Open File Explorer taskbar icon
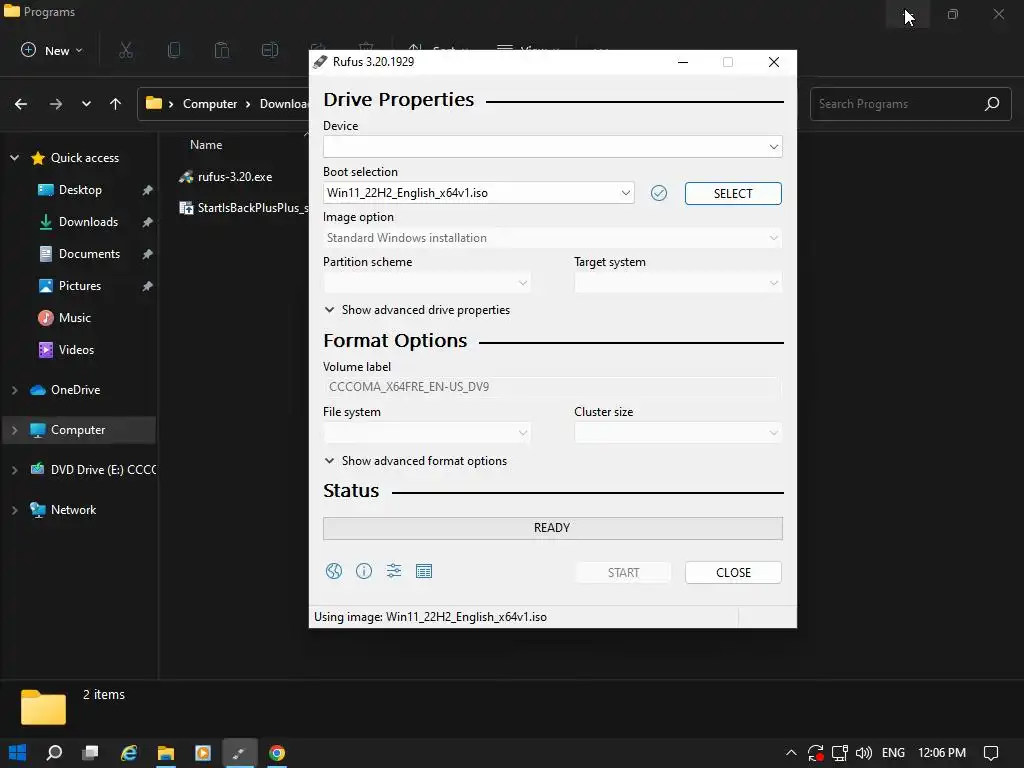The height and width of the screenshot is (768, 1024). pos(166,753)
